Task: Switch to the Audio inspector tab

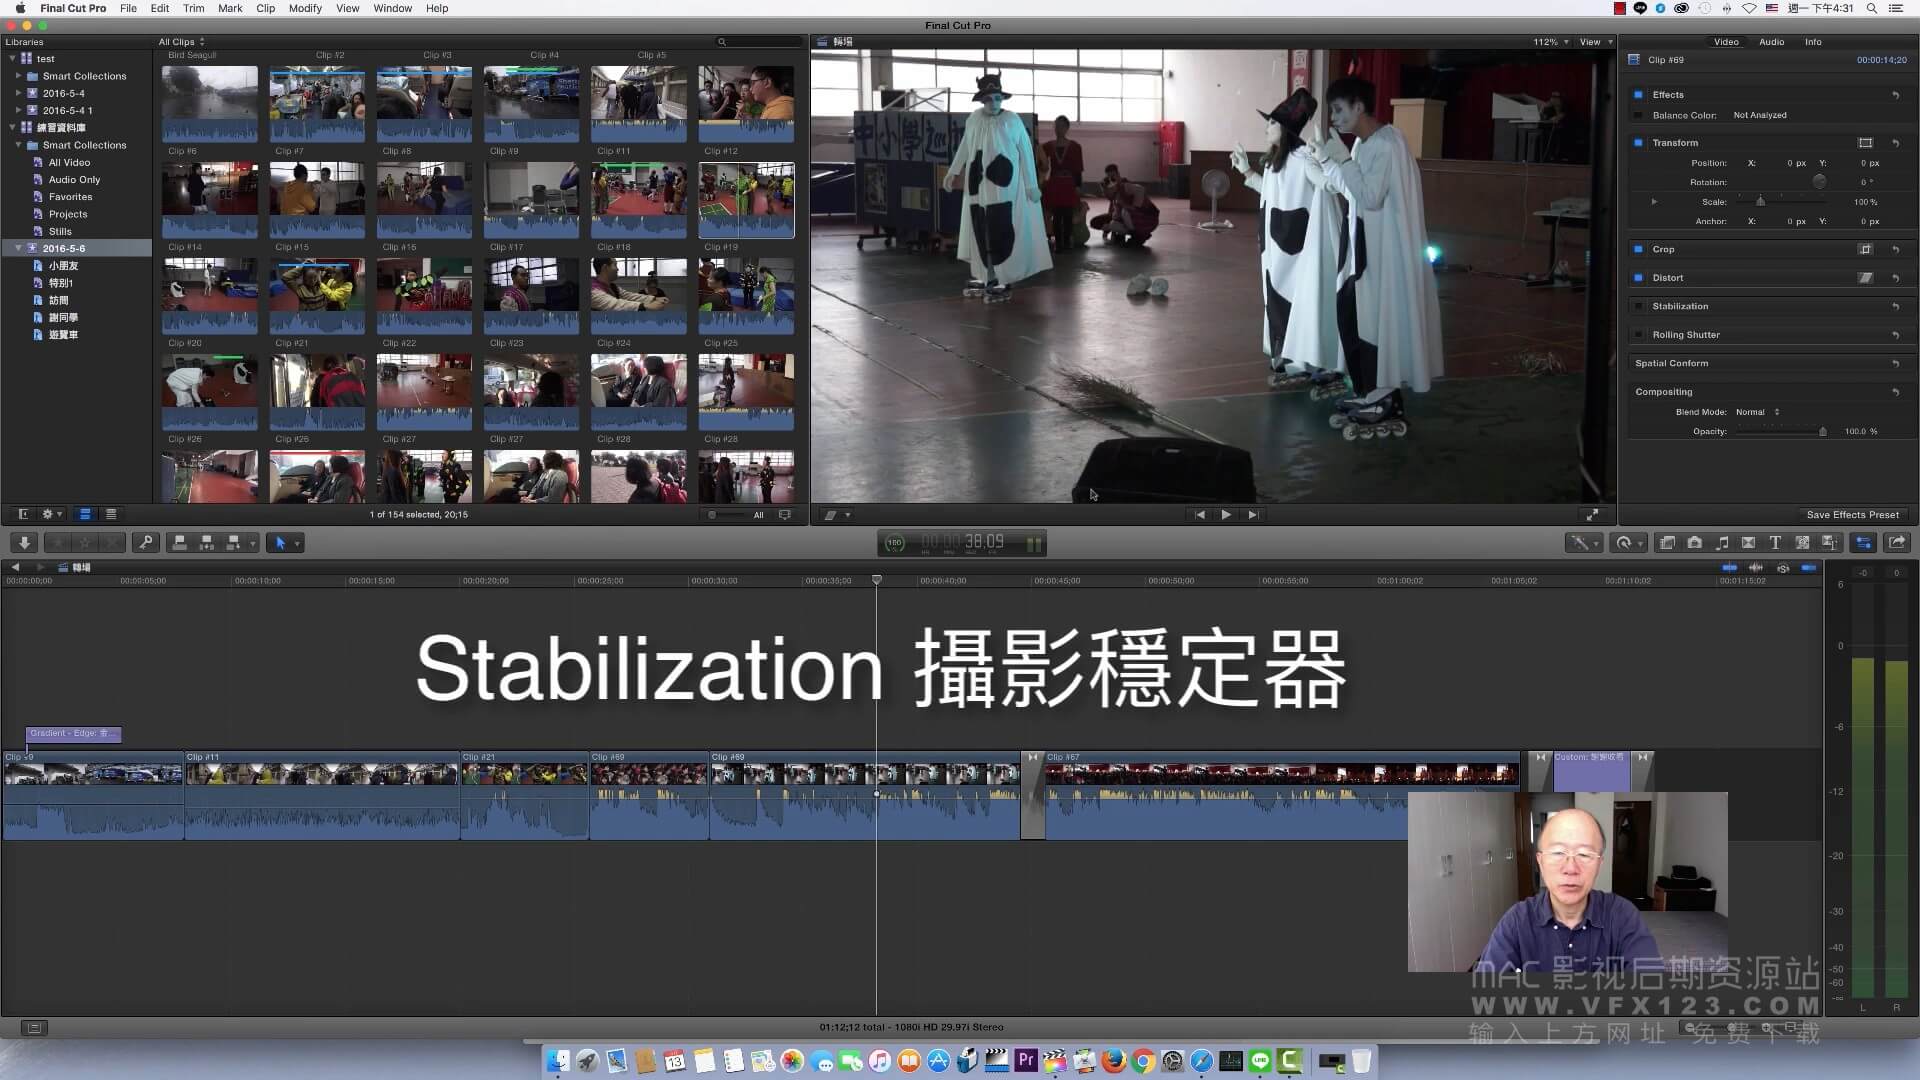Action: pos(1771,42)
